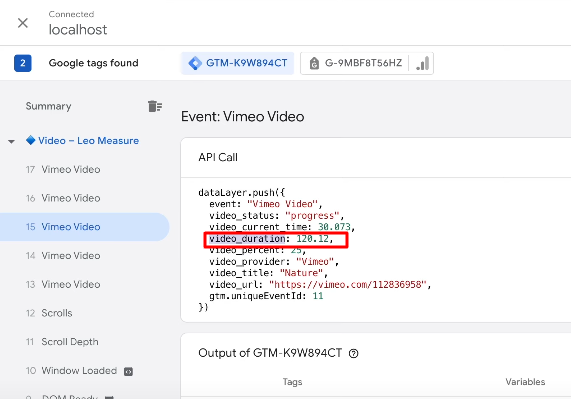The width and height of the screenshot is (571, 399).
Task: Click the signal bars icon beside G-9MBF8T56HZ
Action: point(422,63)
